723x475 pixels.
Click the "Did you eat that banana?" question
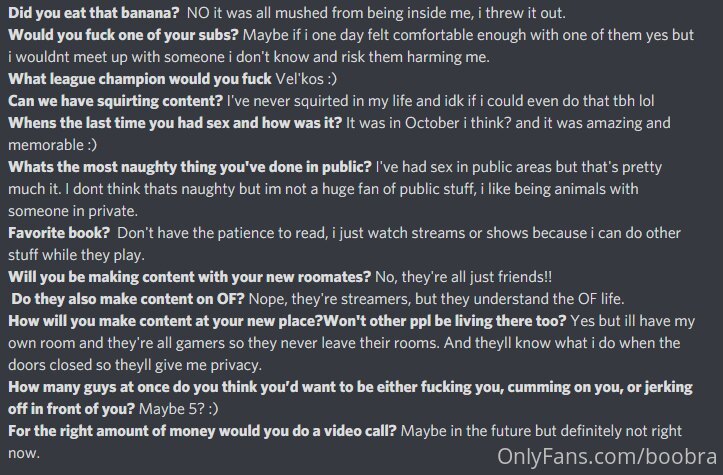[94, 13]
